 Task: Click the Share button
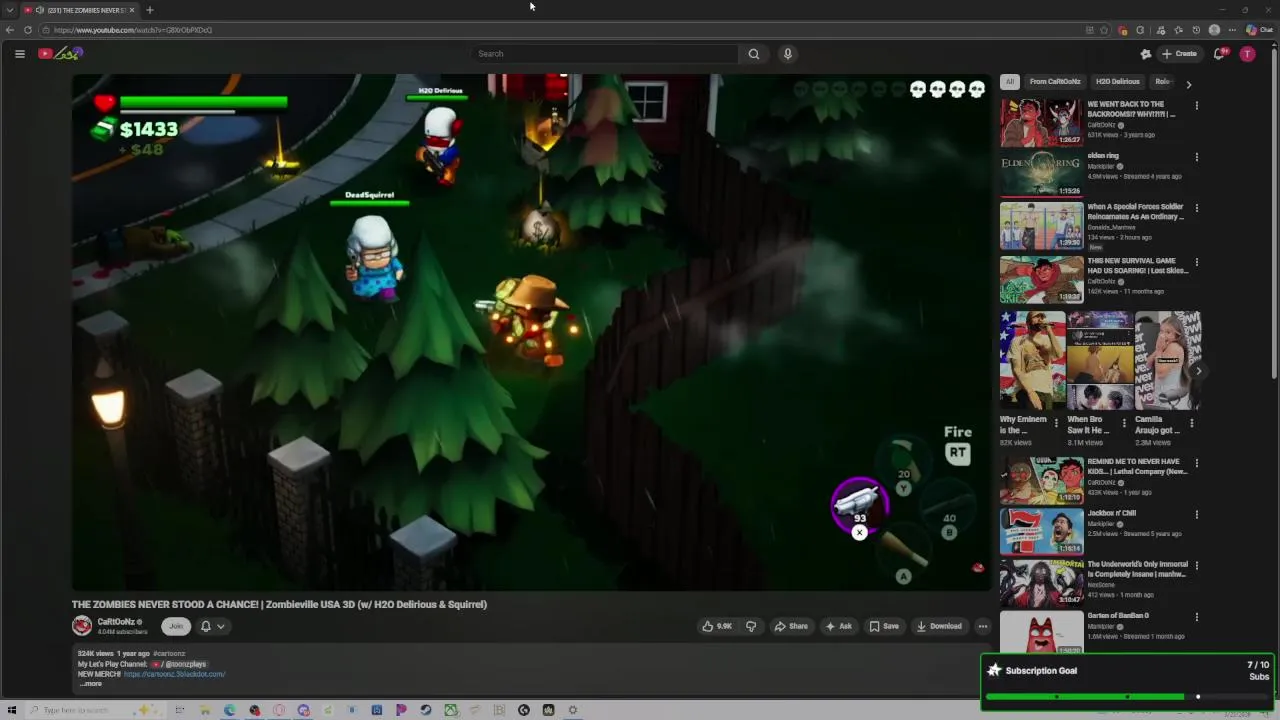[790, 626]
